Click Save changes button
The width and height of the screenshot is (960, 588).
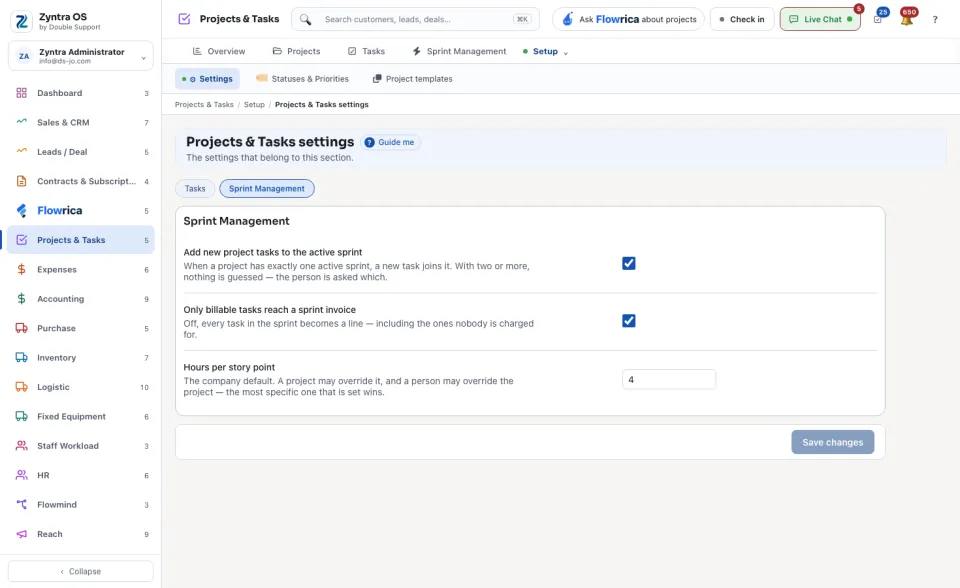(x=833, y=442)
